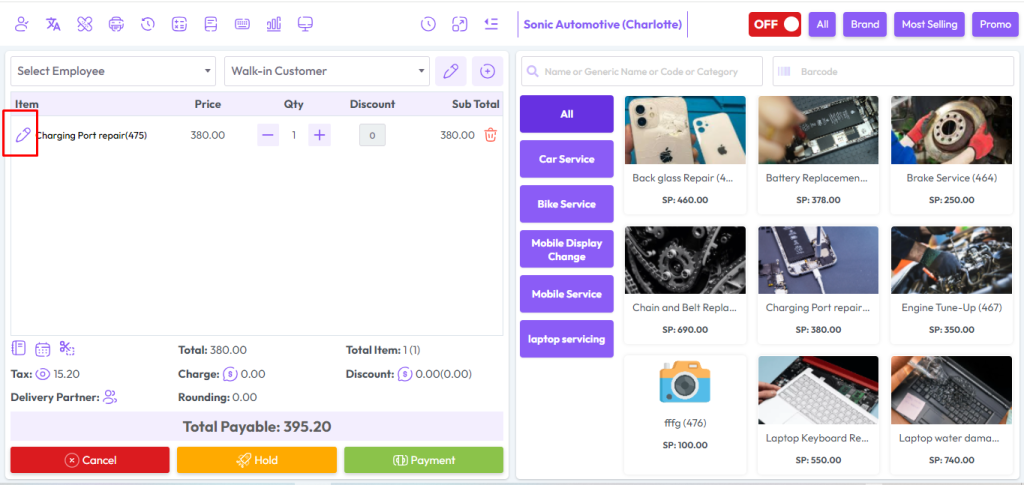Collapse the menu with the indent icon

pyautogui.click(x=491, y=24)
